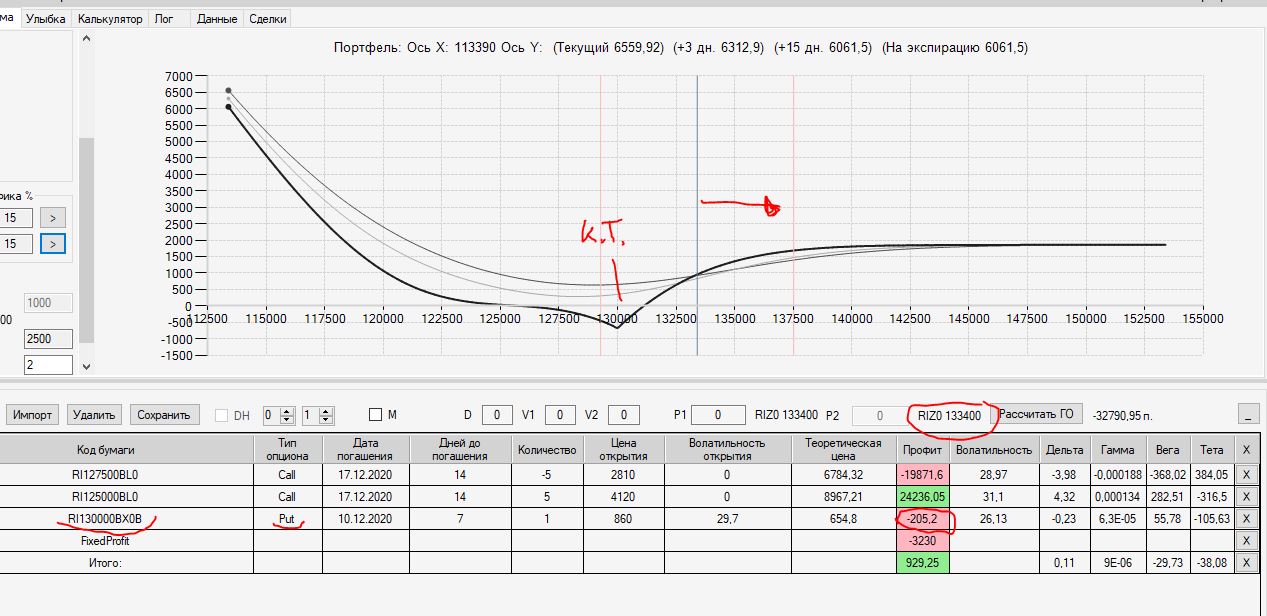
Task: Click the Тип опциона column header
Action: [x=288, y=449]
